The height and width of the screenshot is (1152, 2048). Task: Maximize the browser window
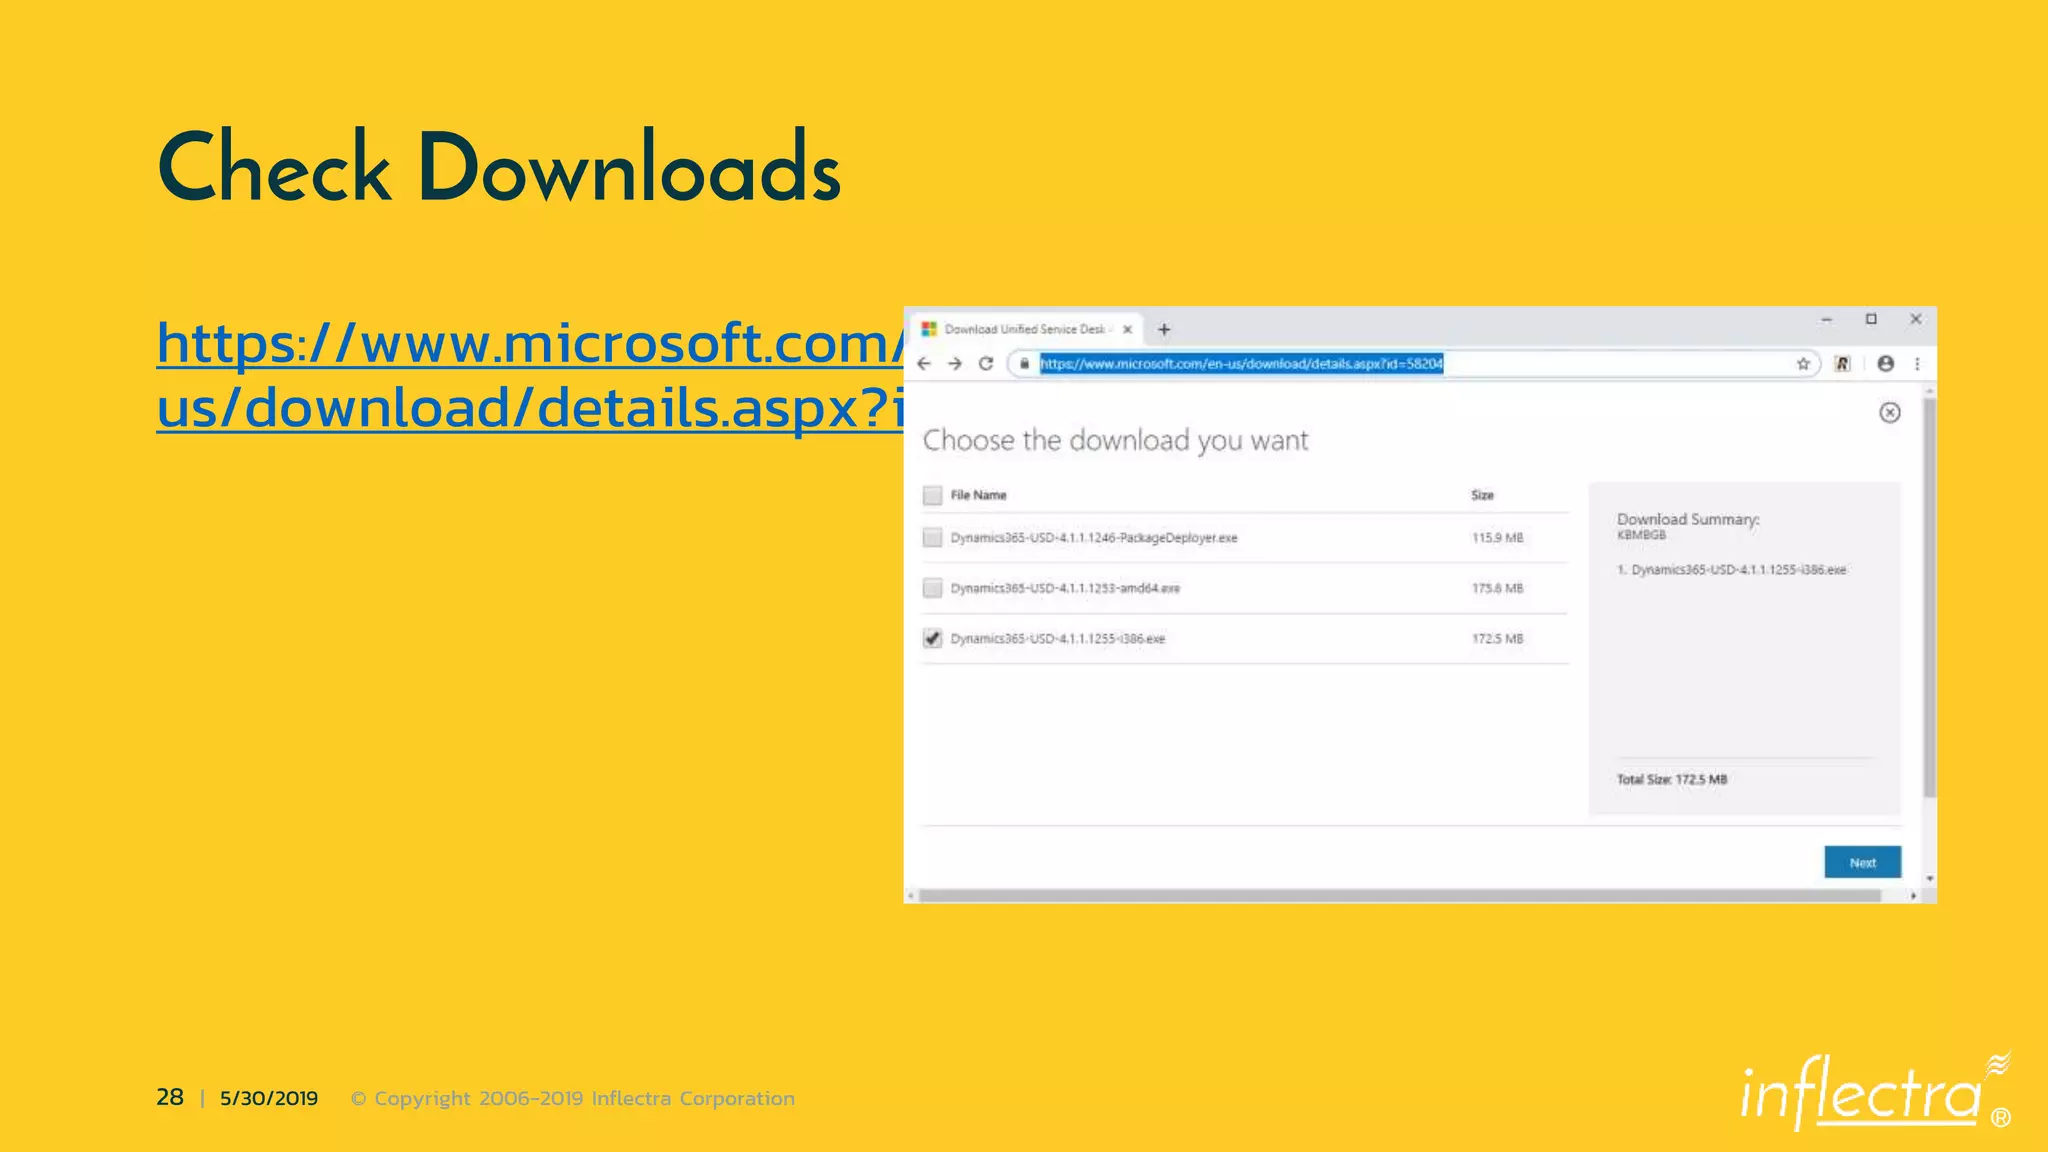point(1871,320)
